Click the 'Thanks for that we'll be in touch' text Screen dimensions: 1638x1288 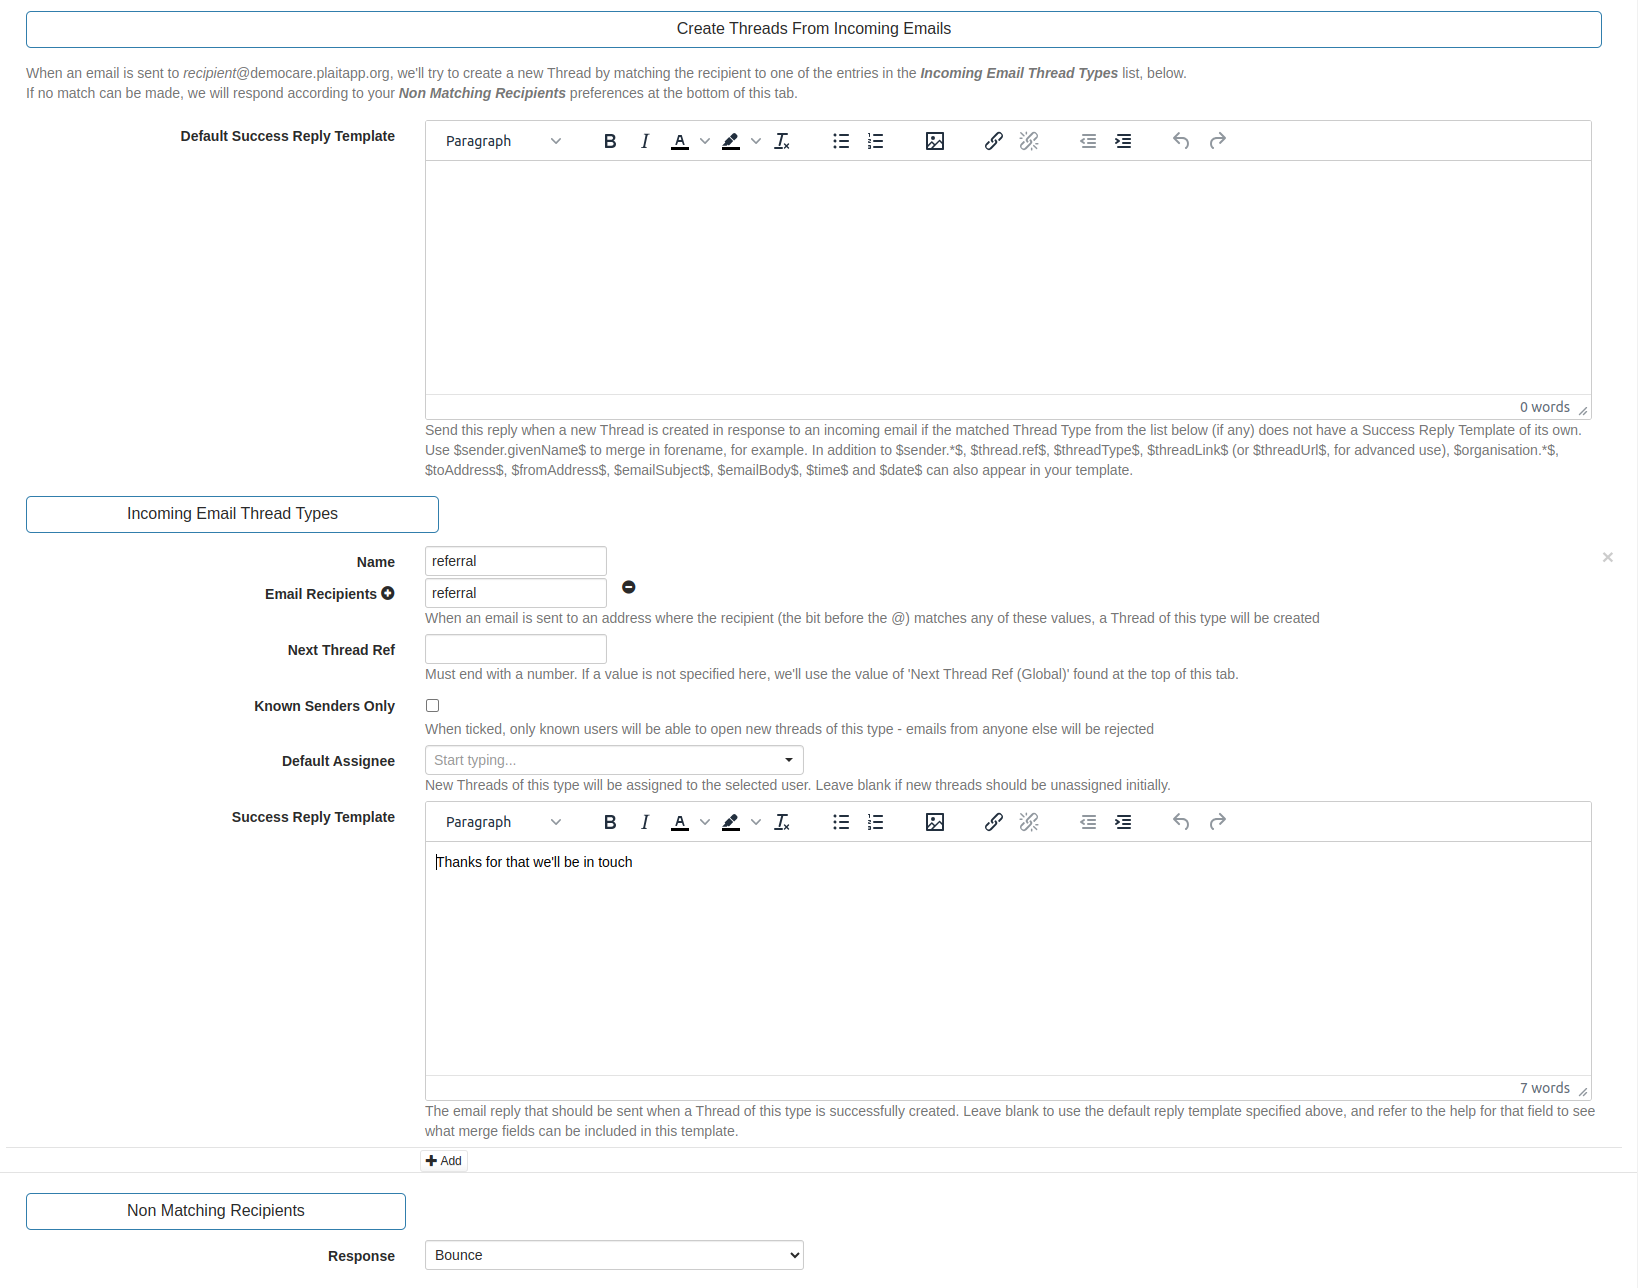(535, 862)
